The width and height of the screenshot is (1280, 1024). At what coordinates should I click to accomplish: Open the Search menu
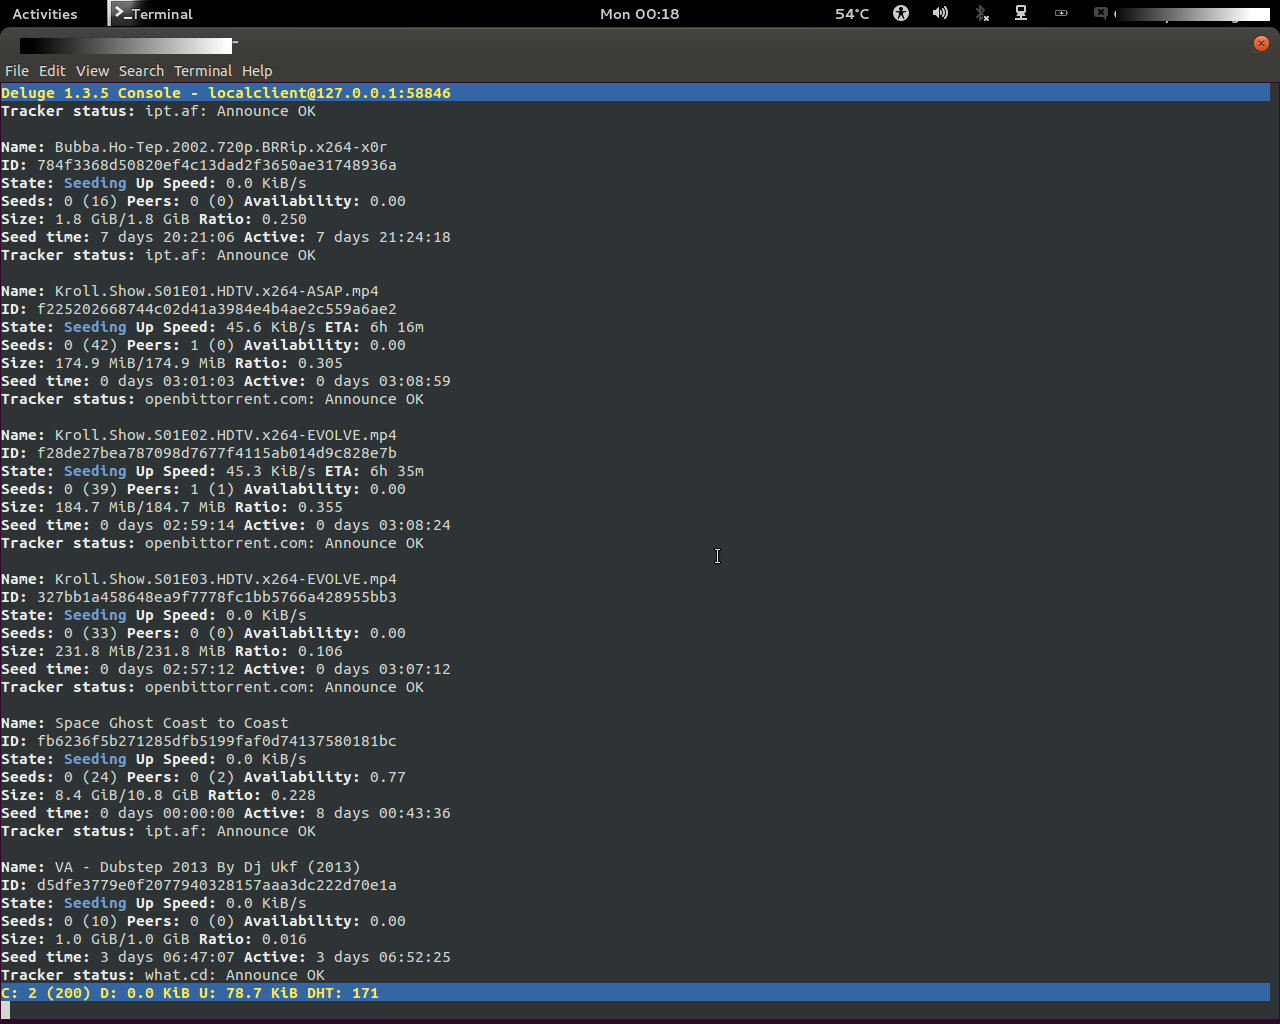(x=141, y=71)
